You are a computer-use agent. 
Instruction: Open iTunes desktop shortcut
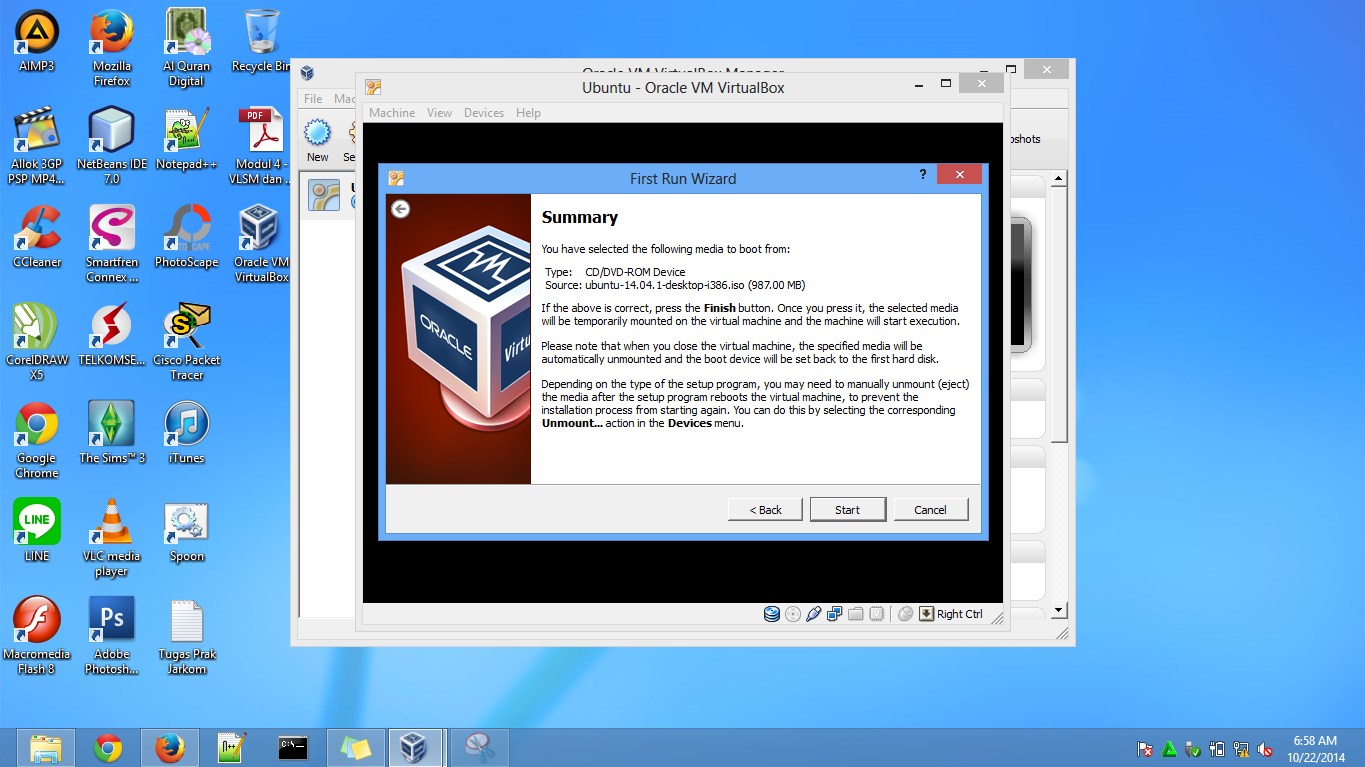click(x=187, y=433)
